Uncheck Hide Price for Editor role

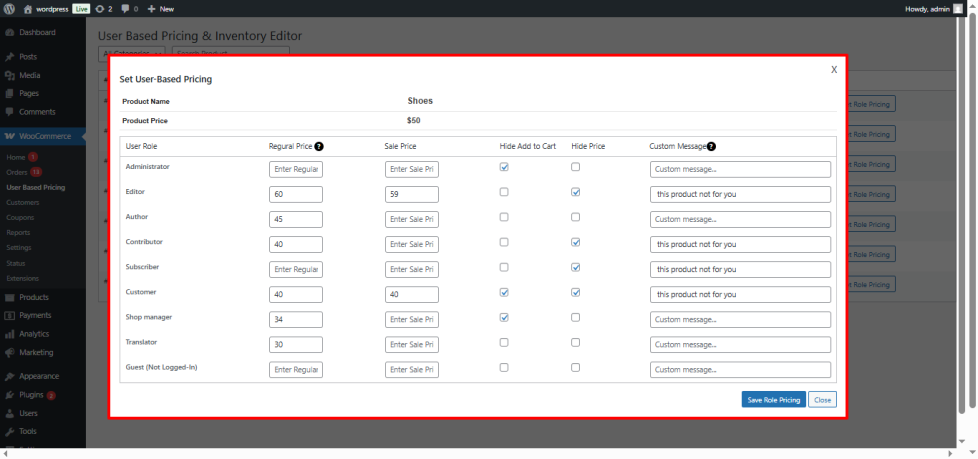575,192
